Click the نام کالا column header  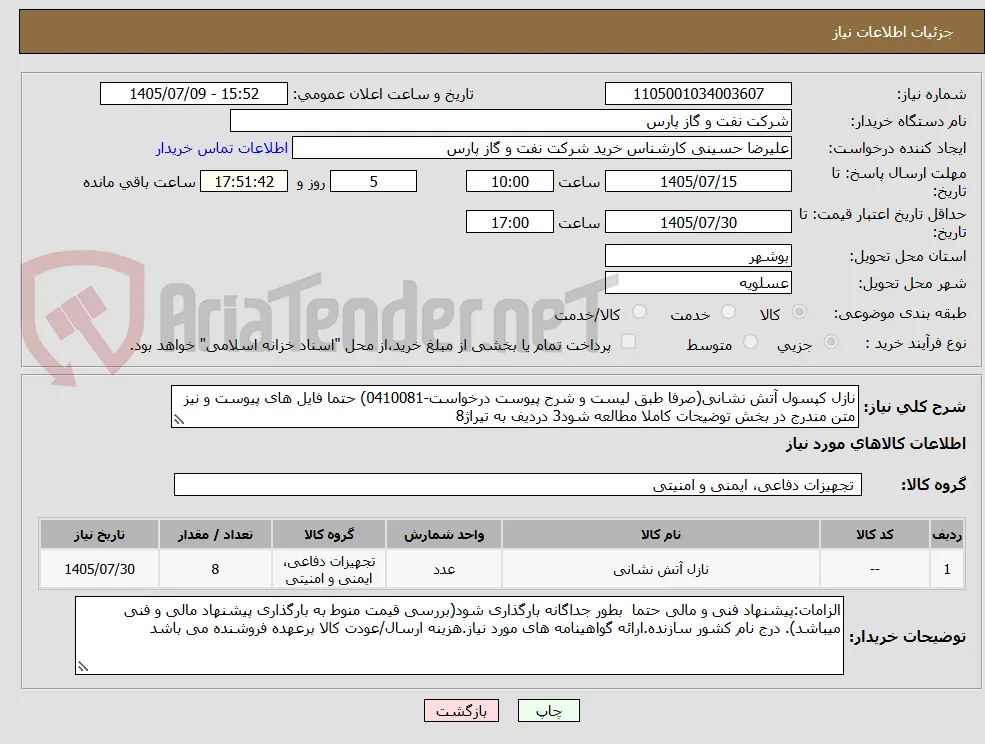(661, 534)
